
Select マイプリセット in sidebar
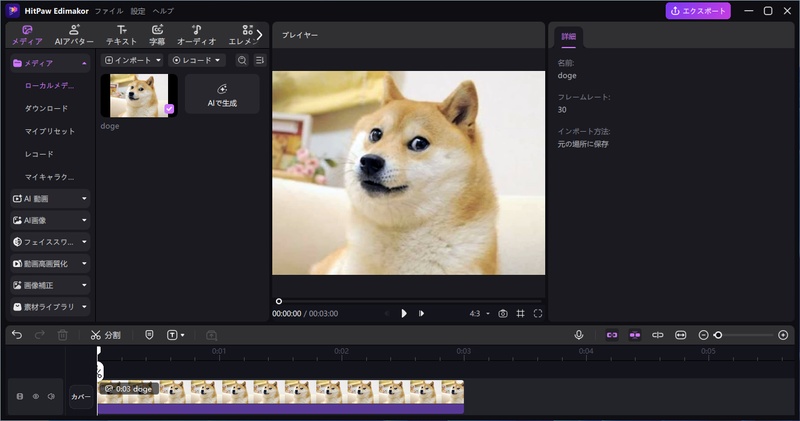[50, 131]
